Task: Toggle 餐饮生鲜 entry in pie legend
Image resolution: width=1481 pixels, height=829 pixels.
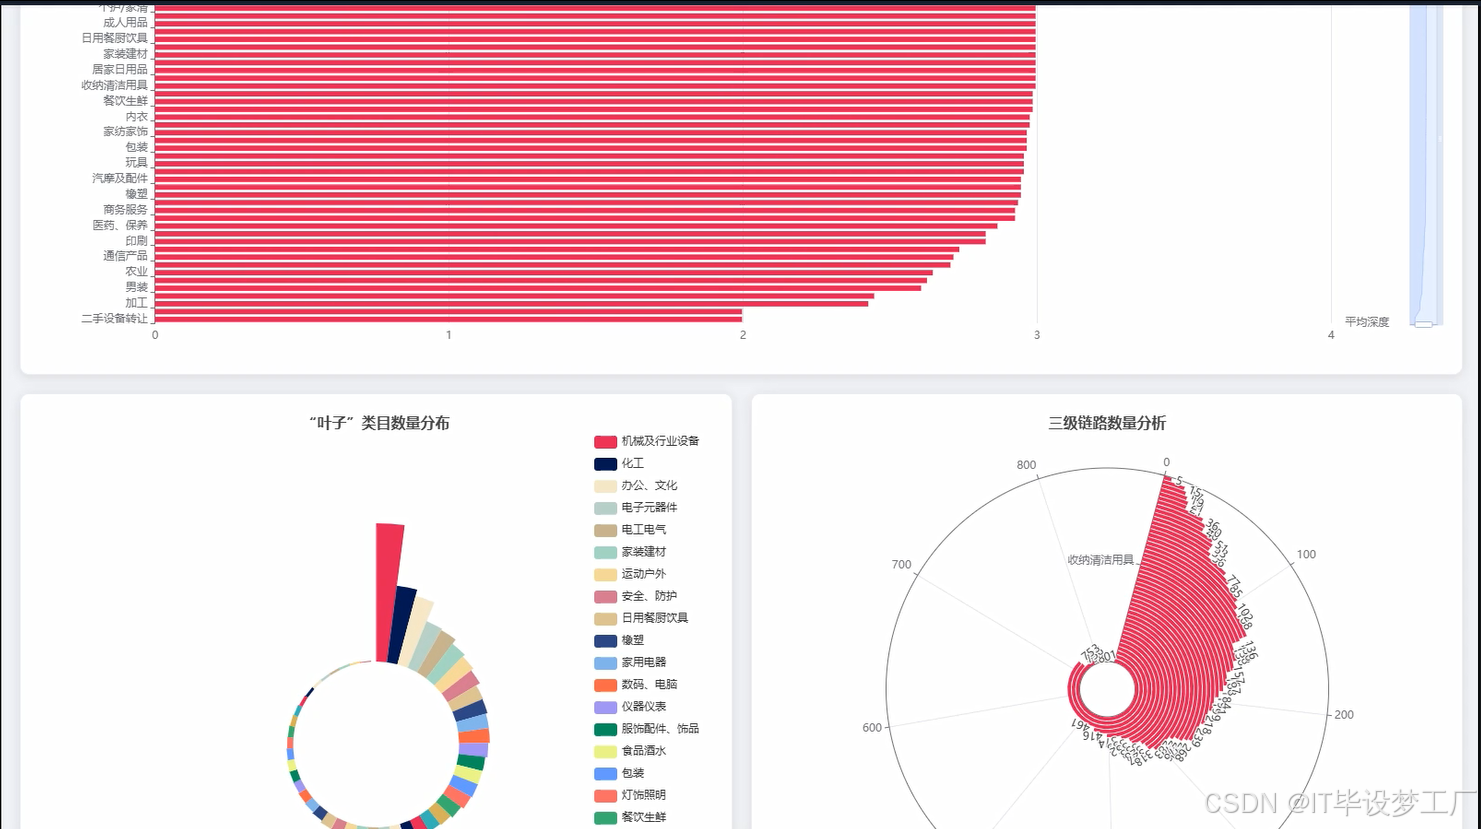Action: coord(630,817)
